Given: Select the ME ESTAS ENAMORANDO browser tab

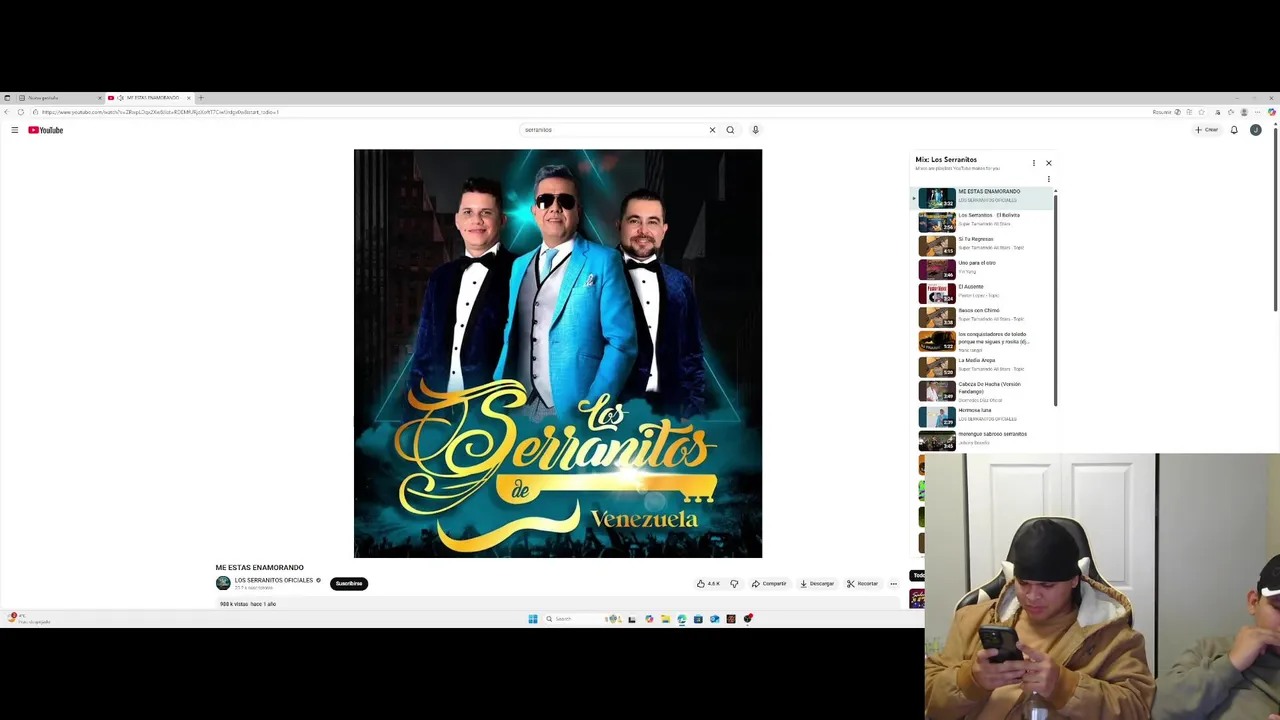Looking at the screenshot, I should pos(148,98).
